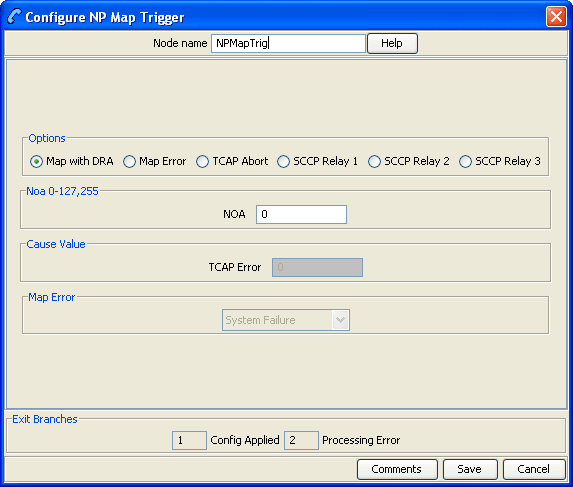
Task: Click the Processing Error branch number box
Action: pyautogui.click(x=301, y=440)
